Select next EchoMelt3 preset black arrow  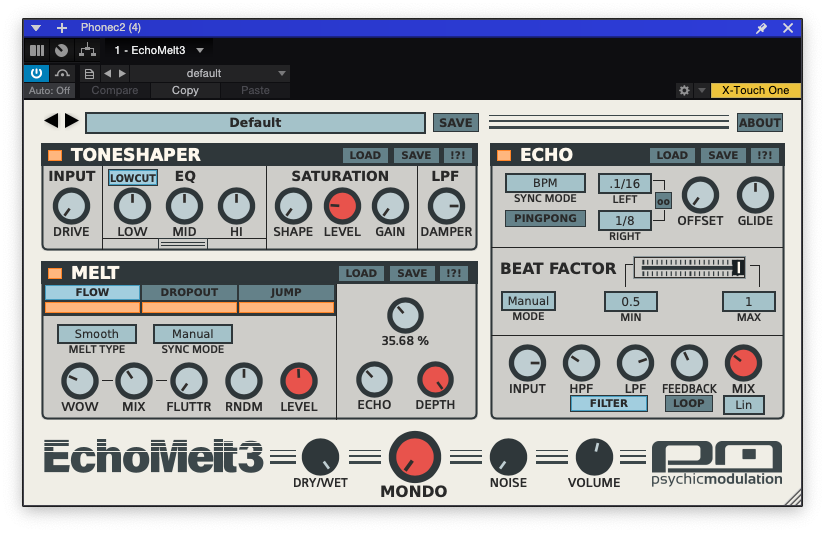[x=72, y=121]
